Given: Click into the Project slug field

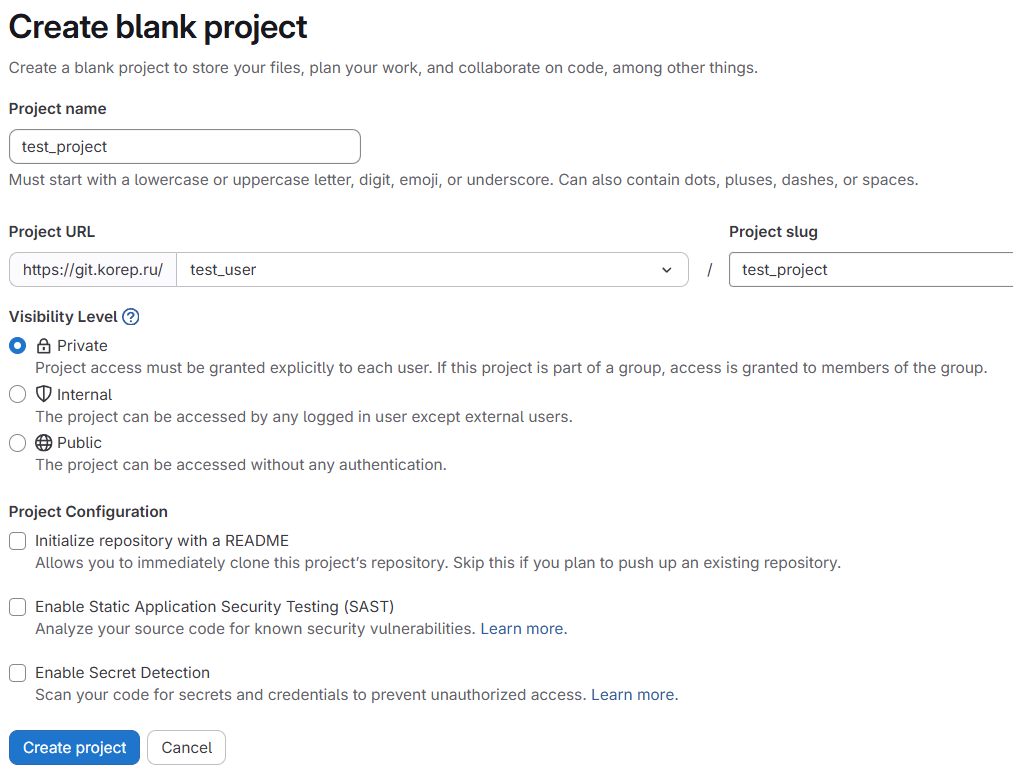Looking at the screenshot, I should point(870,270).
